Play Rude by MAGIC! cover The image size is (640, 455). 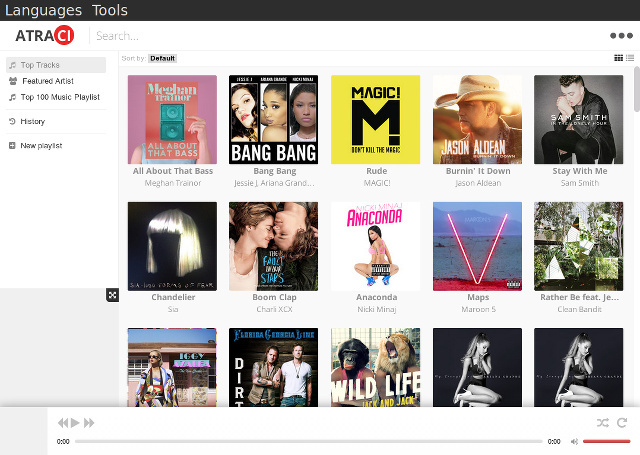pyautogui.click(x=376, y=120)
